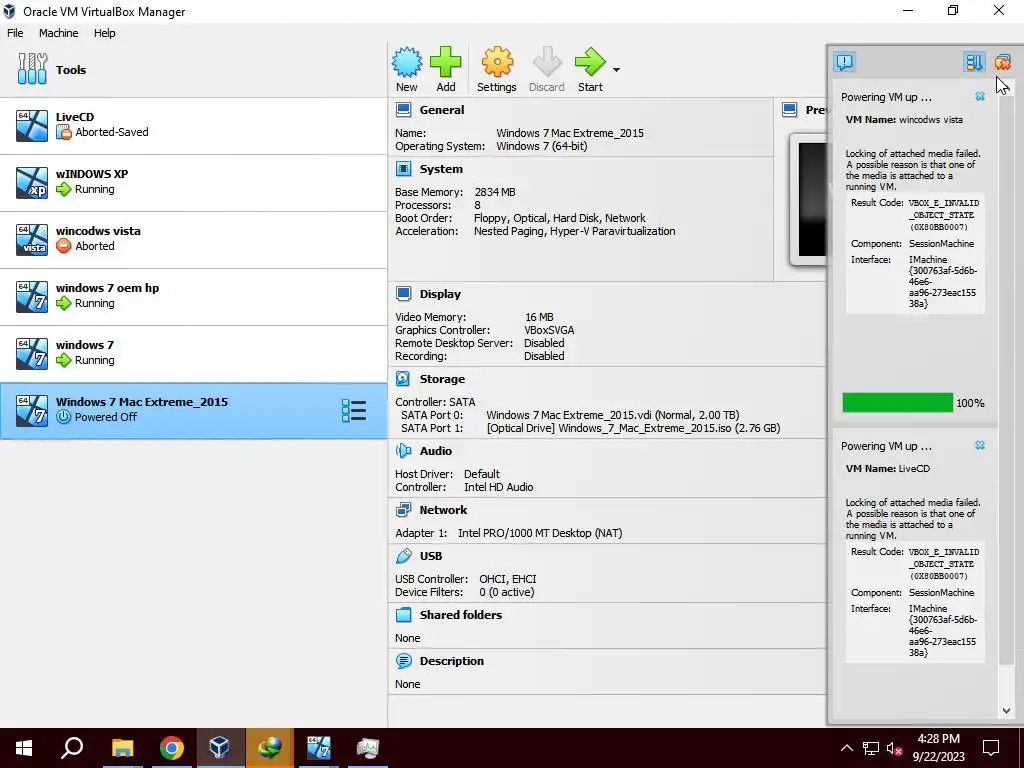Select the LiveCD virtual machine
The image size is (1024, 768).
[193, 125]
